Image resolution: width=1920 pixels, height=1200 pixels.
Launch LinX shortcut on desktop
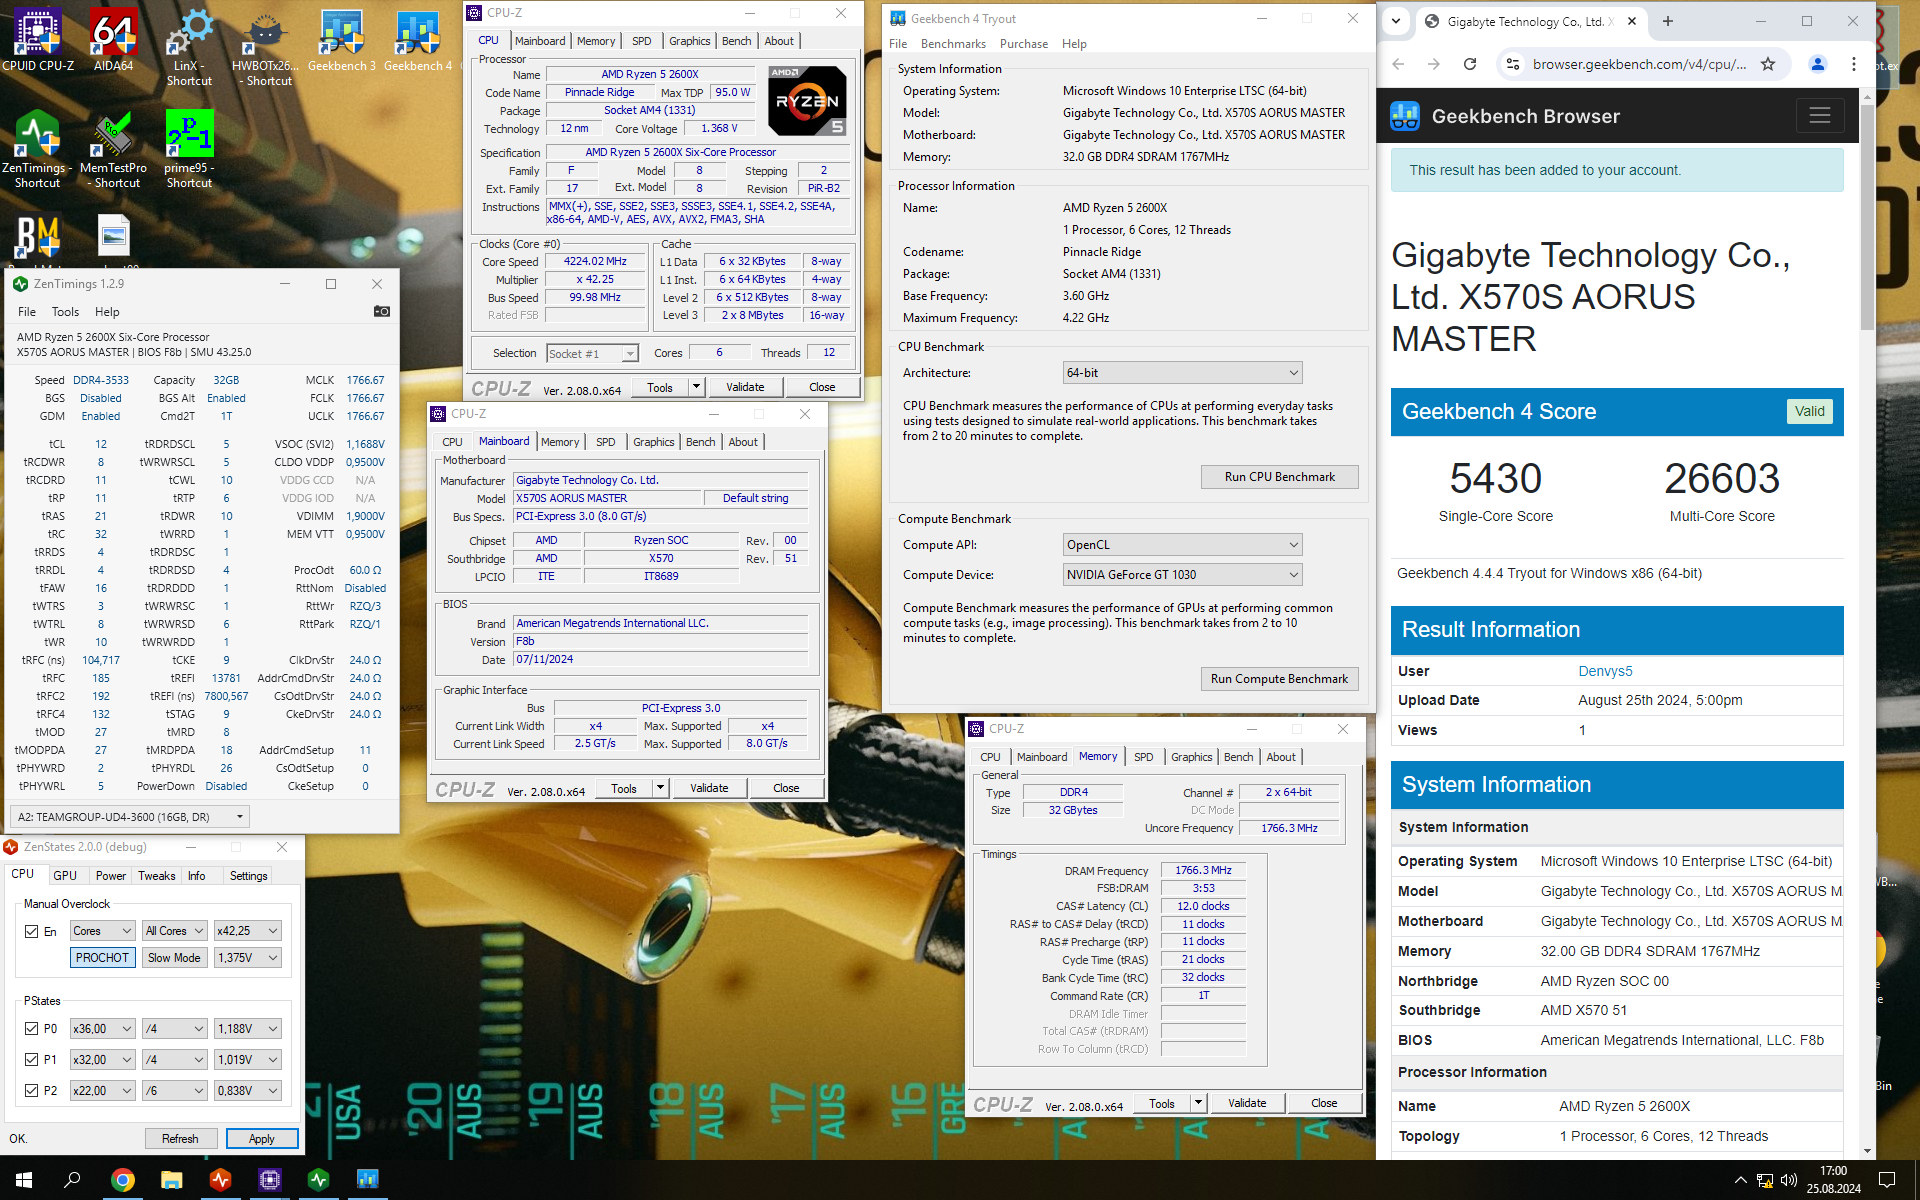click(189, 47)
